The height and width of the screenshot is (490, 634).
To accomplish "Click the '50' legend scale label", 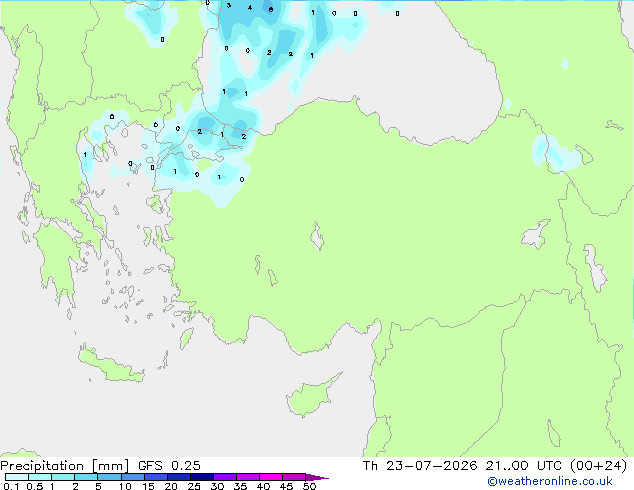I will 309,486.
